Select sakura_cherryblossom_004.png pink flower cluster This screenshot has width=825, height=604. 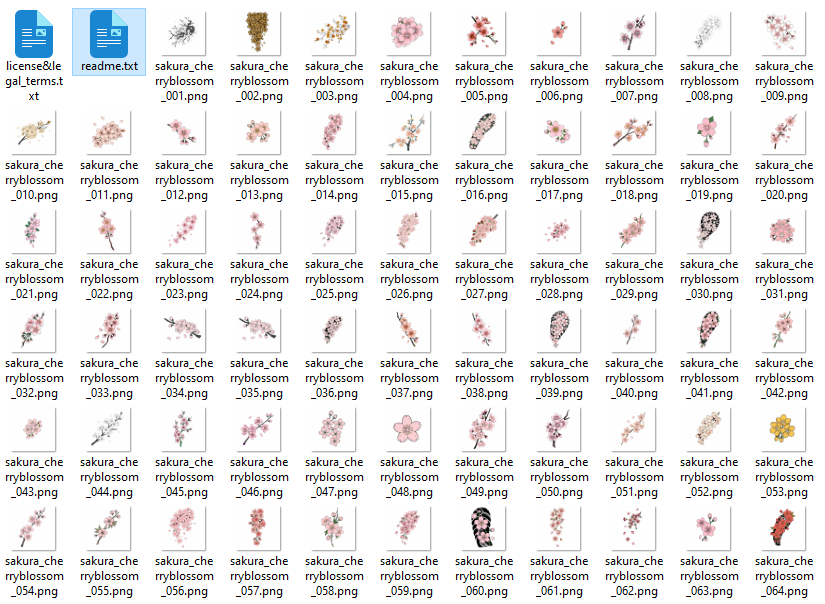408,34
